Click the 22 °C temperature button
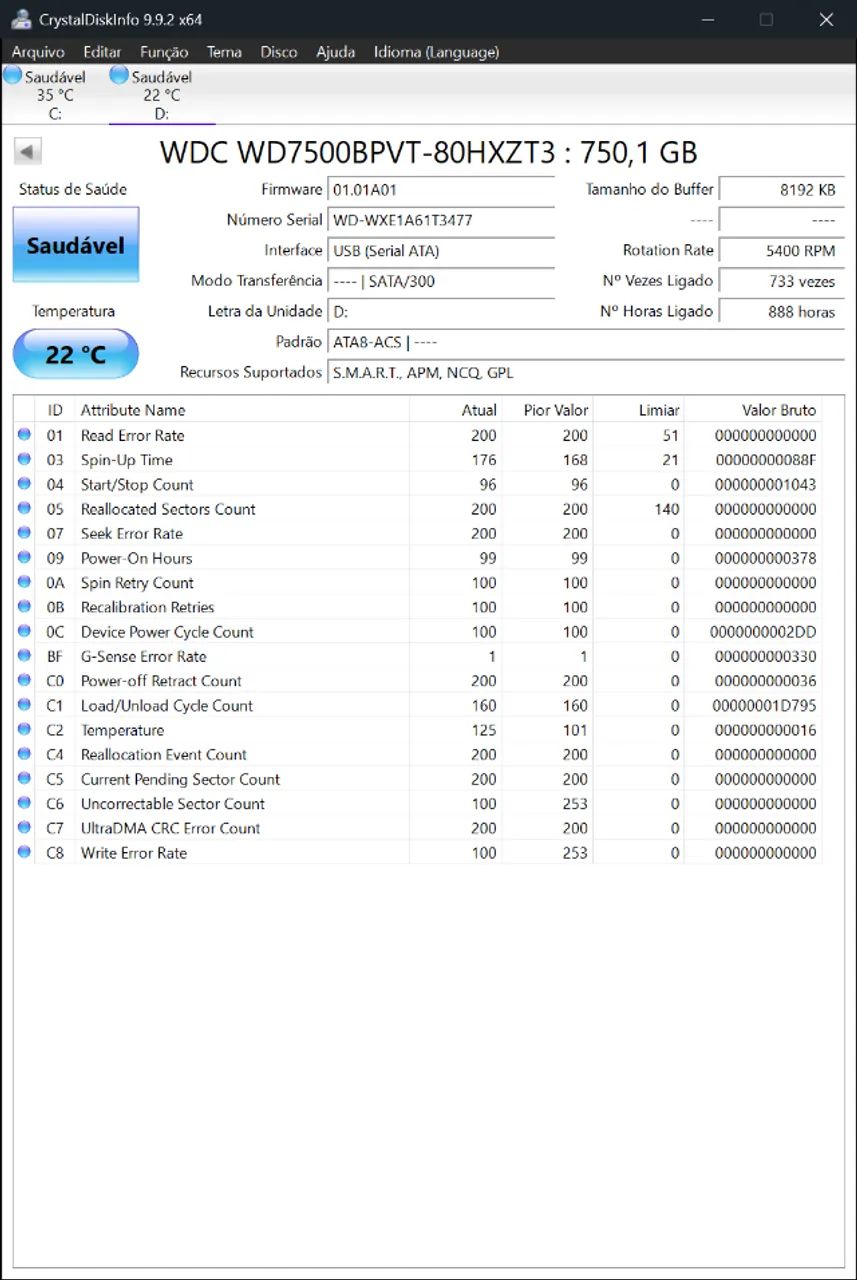The image size is (857, 1280). (x=76, y=354)
